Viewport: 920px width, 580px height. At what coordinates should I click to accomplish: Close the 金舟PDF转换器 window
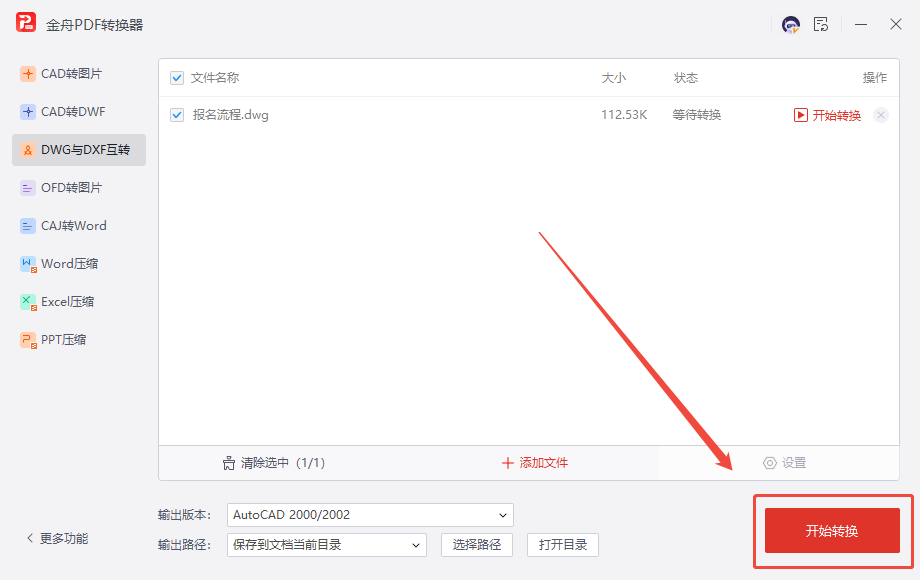pyautogui.click(x=895, y=25)
